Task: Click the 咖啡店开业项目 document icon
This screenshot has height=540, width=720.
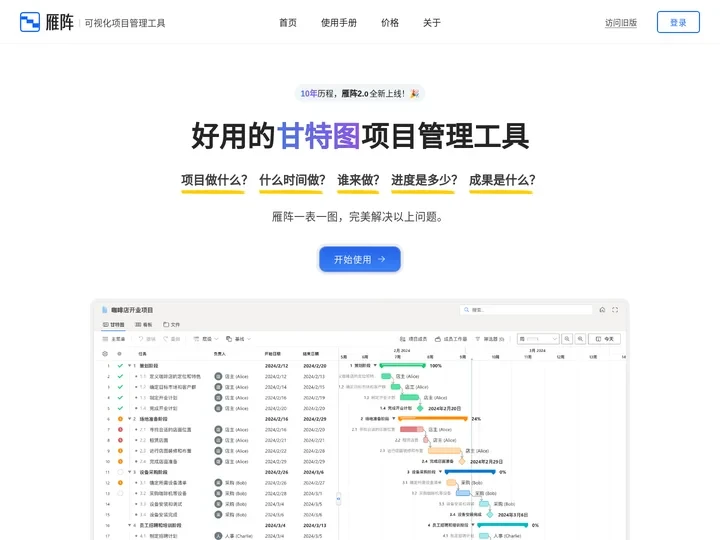Action: point(105,310)
